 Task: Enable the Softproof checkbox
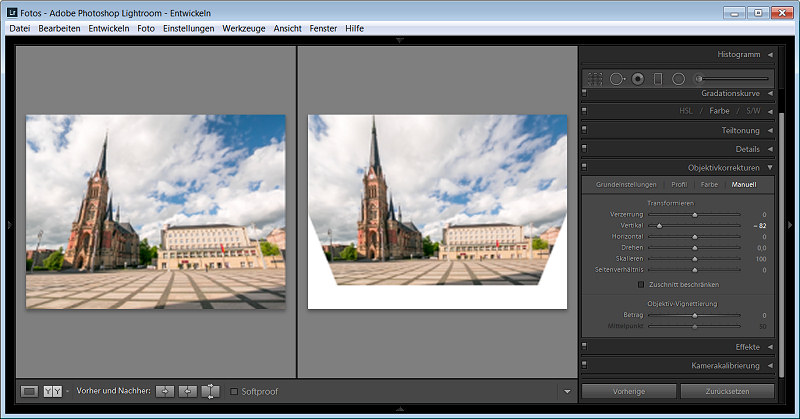coord(234,391)
